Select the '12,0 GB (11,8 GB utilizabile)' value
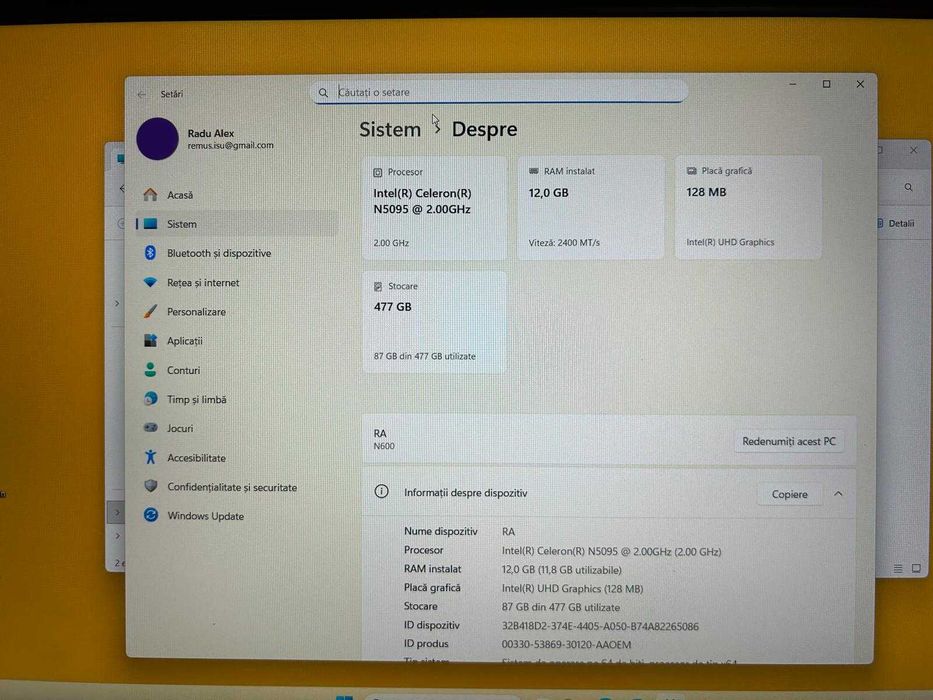 point(561,570)
